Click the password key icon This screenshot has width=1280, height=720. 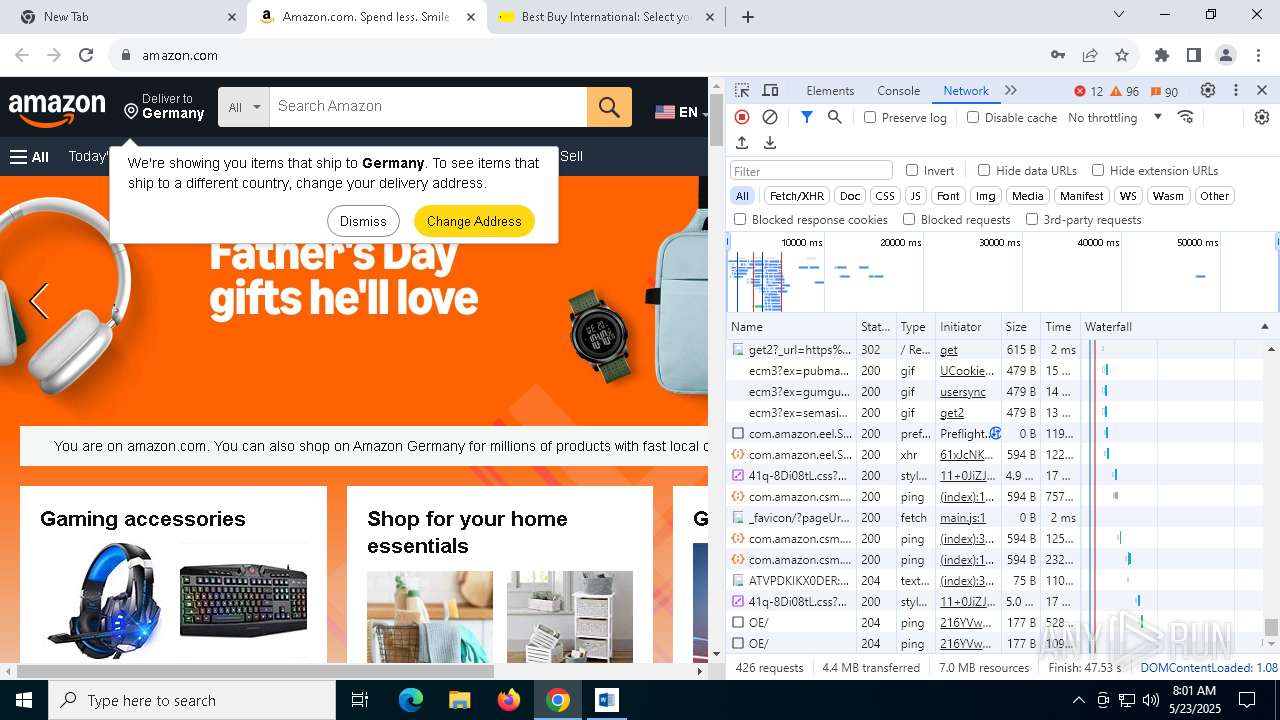[x=1058, y=55]
